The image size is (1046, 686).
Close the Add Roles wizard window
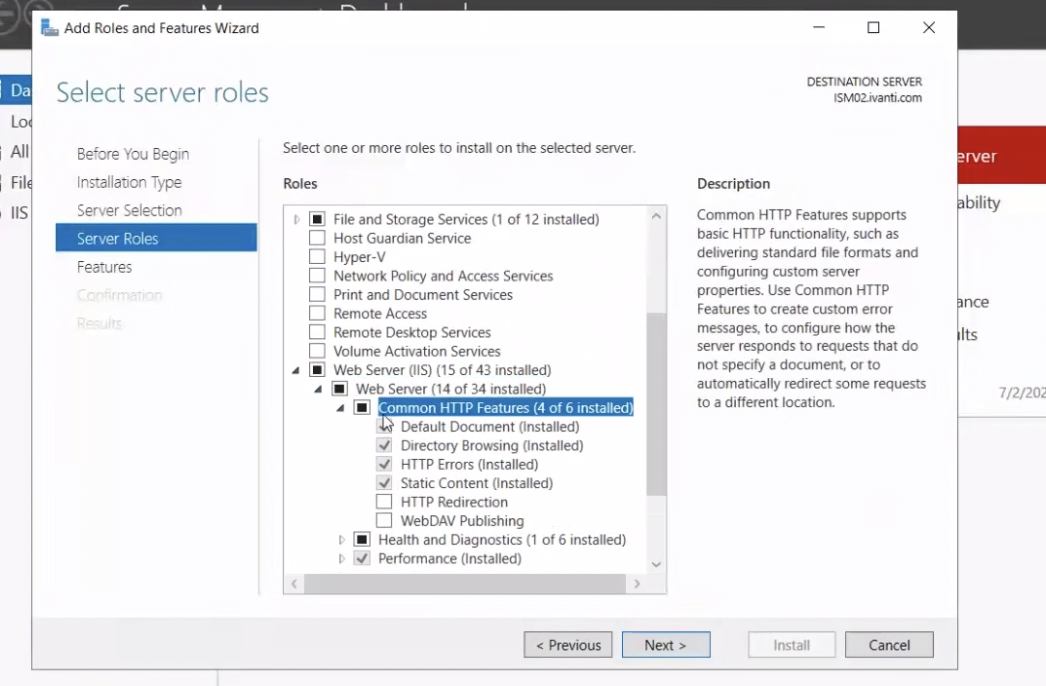[929, 28]
